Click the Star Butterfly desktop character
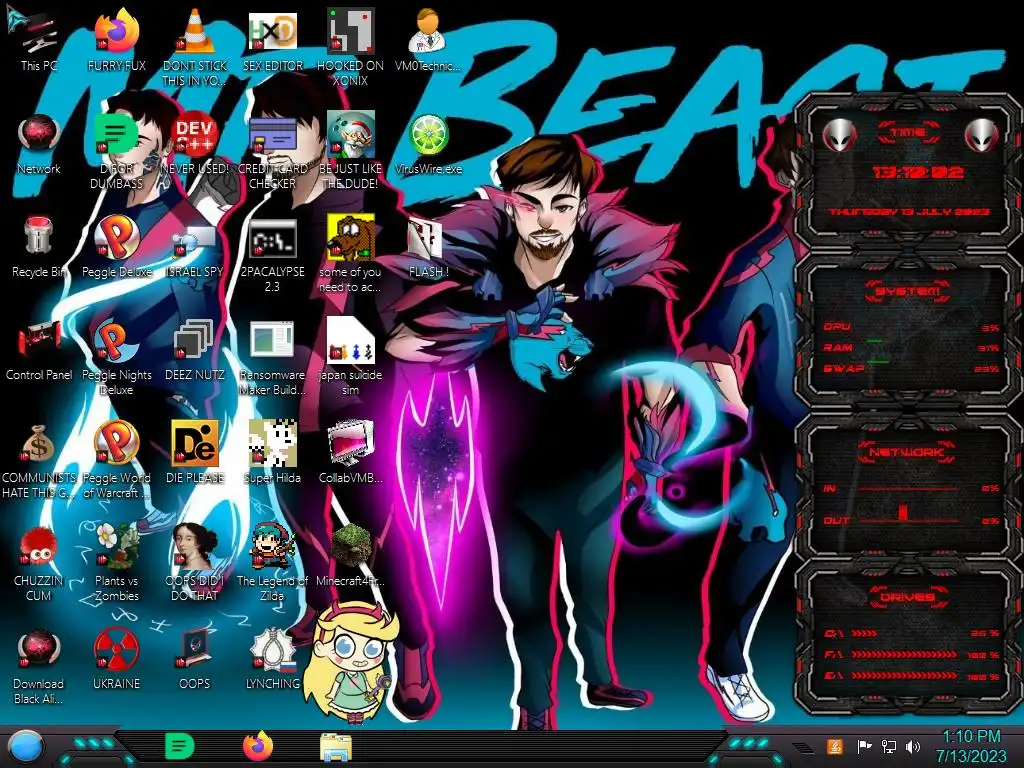 (351, 662)
